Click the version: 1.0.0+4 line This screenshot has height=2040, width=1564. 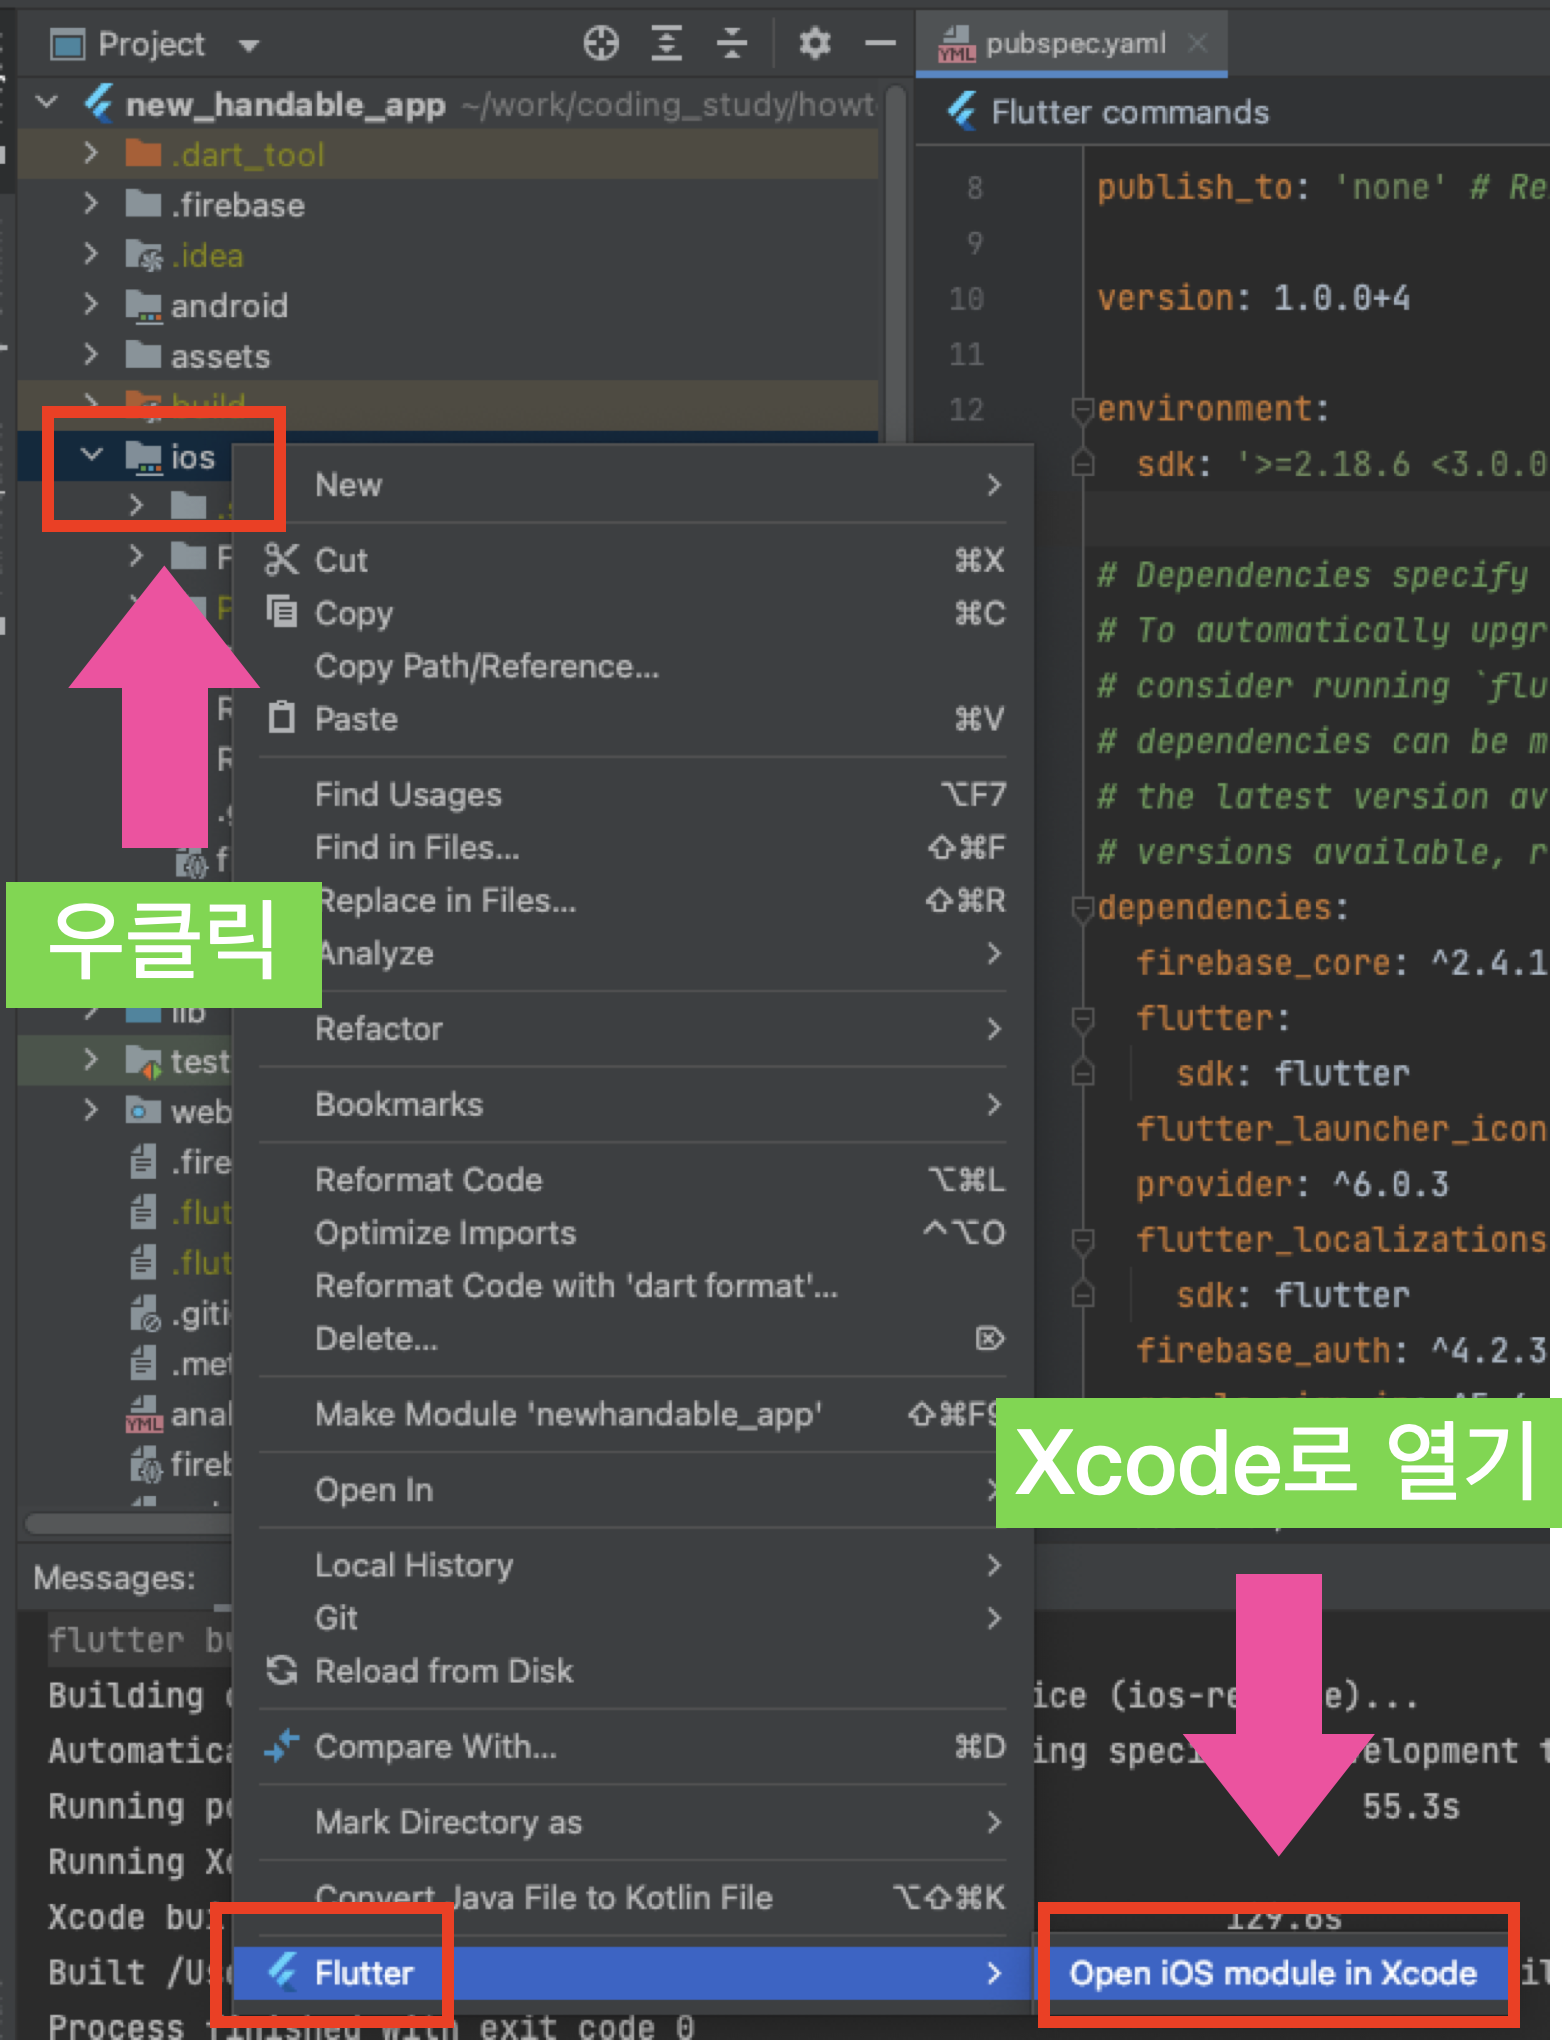point(1254,298)
